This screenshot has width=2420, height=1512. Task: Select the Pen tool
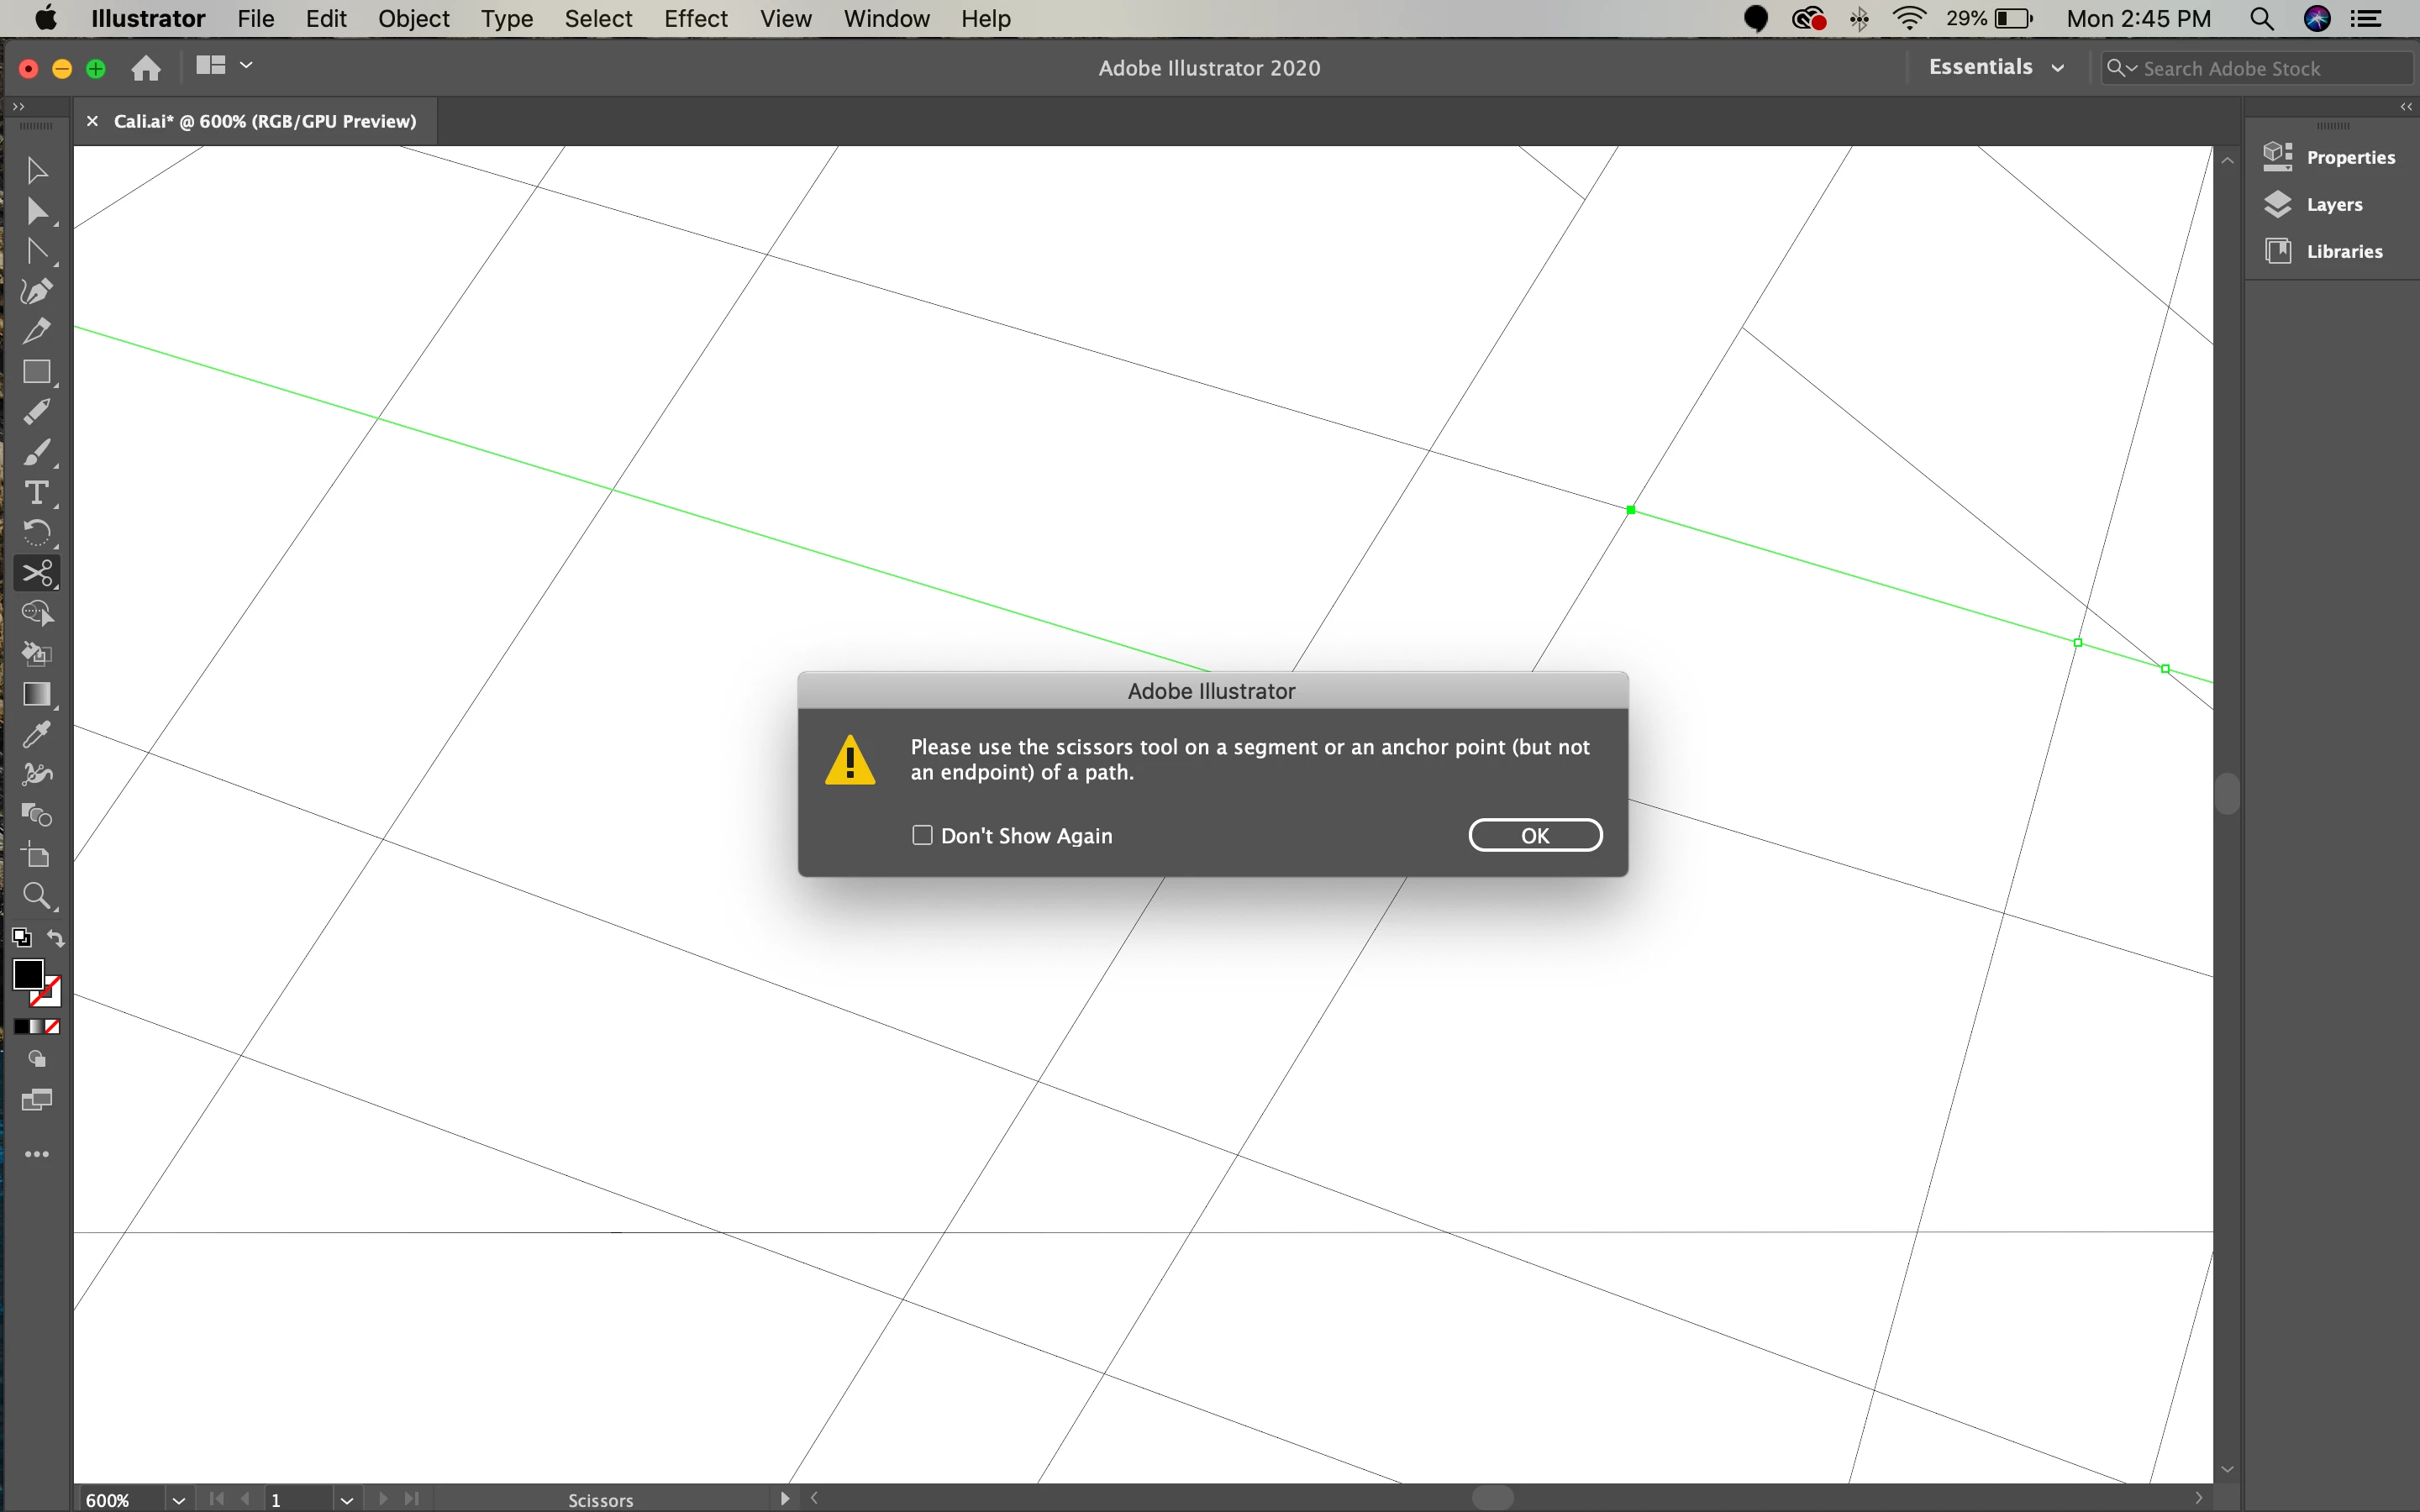37,291
